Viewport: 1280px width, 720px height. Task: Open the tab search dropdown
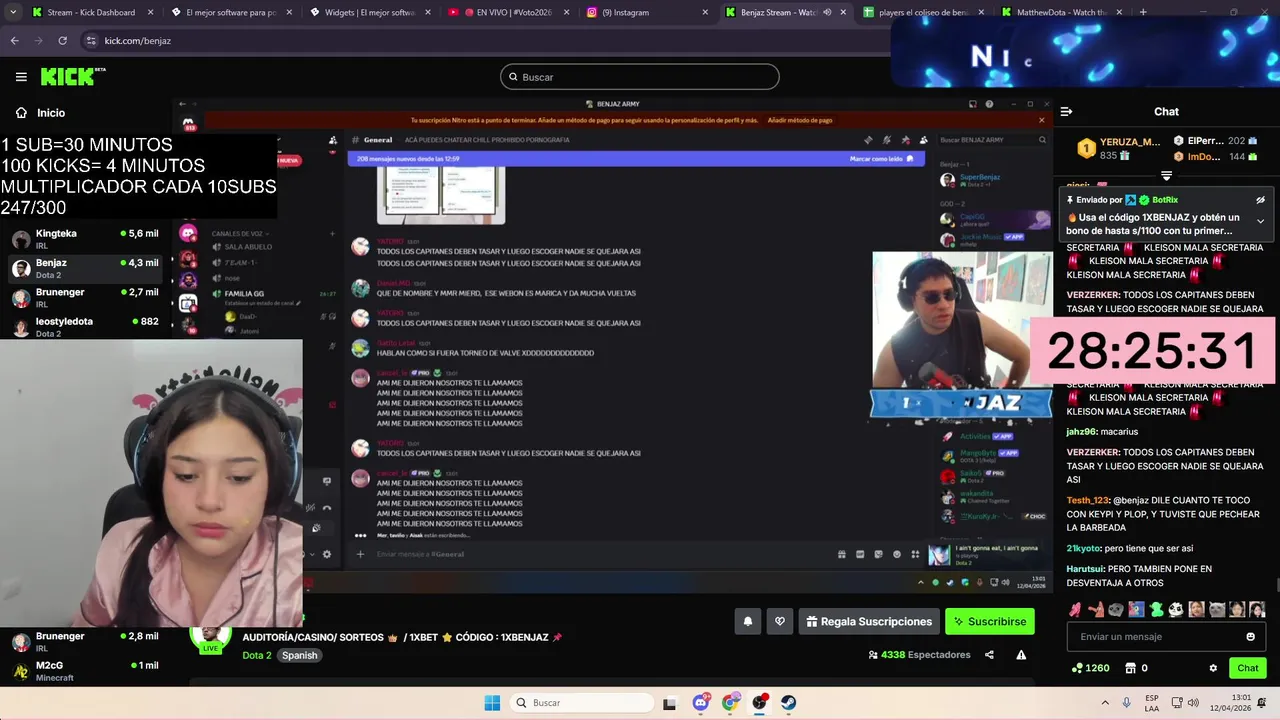(12, 12)
